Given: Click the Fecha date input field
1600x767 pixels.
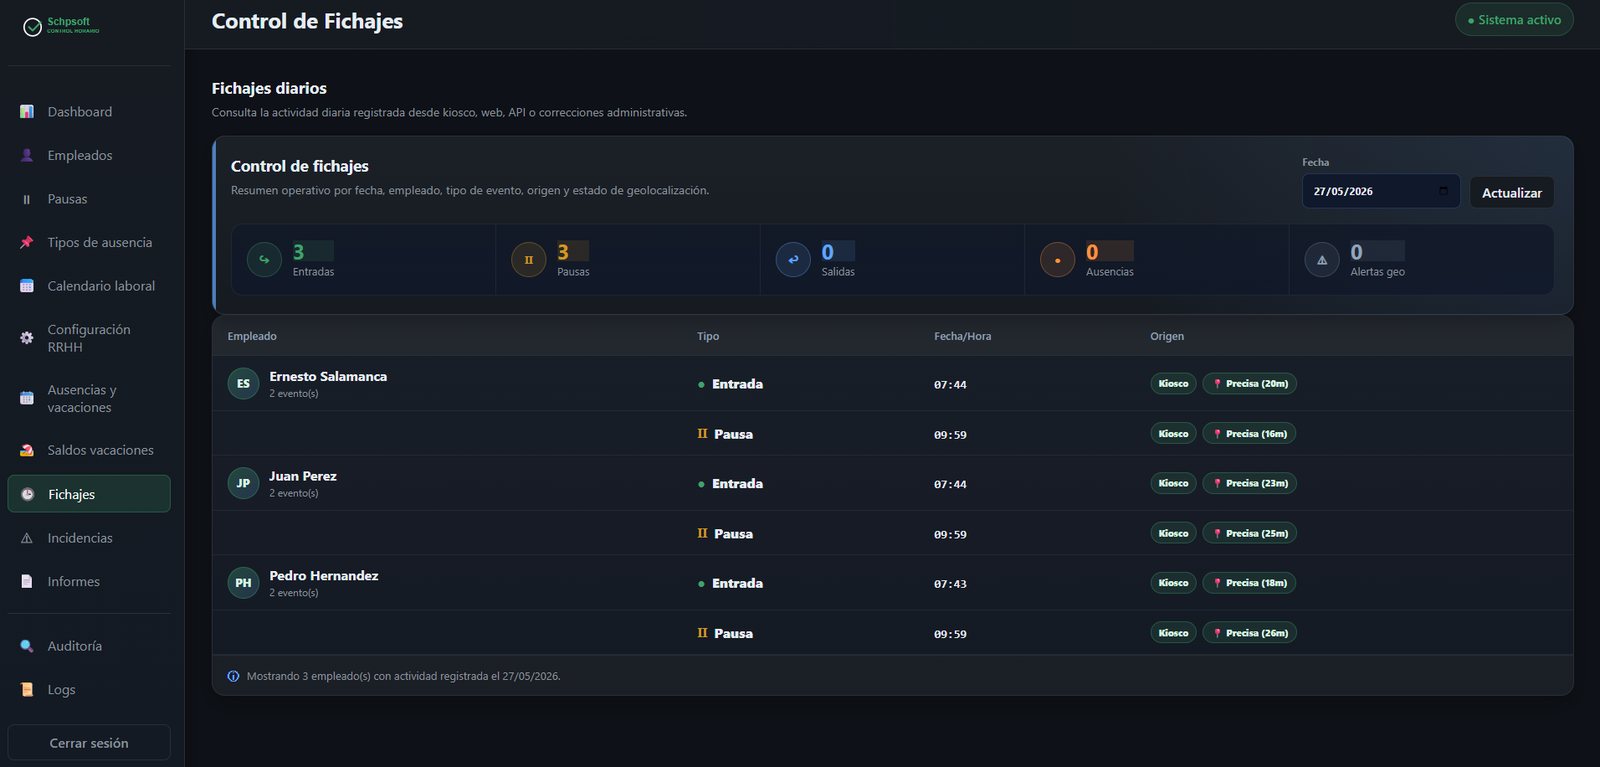Looking at the screenshot, I should tap(1381, 191).
